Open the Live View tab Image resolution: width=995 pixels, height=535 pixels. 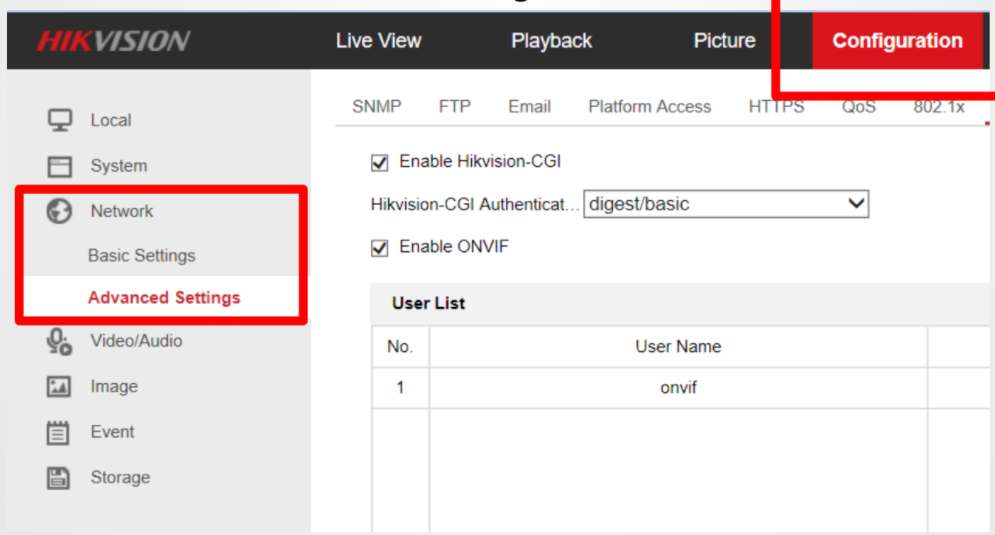pyautogui.click(x=378, y=41)
